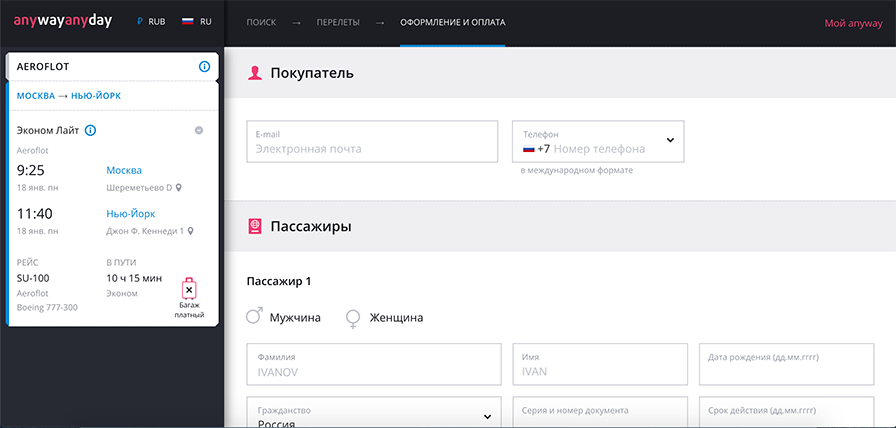896x428 pixels.
Task: Click the Покупатель person icon
Action: (x=255, y=72)
